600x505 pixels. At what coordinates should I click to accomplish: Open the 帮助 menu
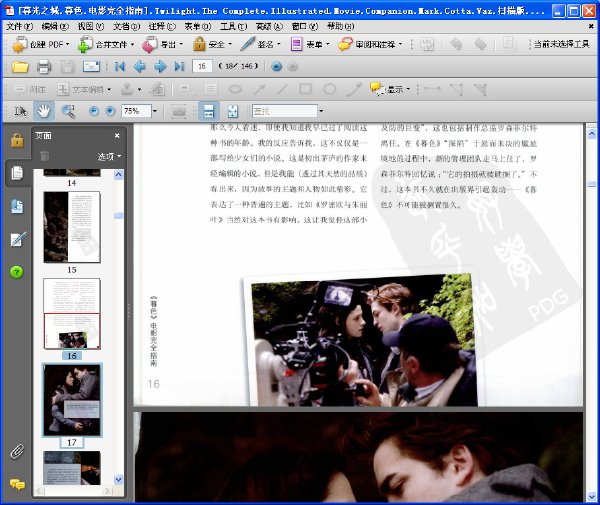[340, 26]
